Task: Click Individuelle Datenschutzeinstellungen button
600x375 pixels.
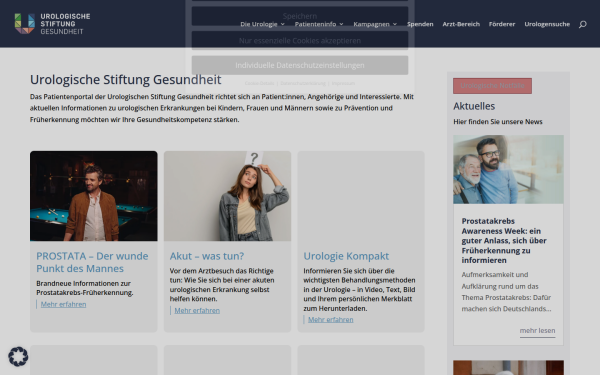Action: [x=300, y=65]
